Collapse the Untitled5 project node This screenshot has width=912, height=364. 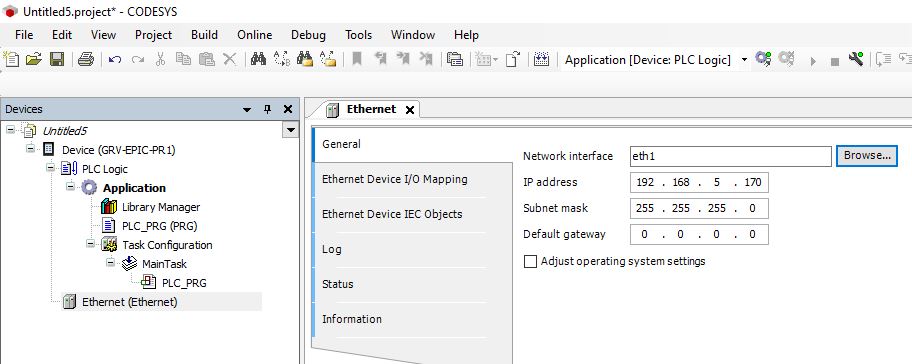[10, 130]
